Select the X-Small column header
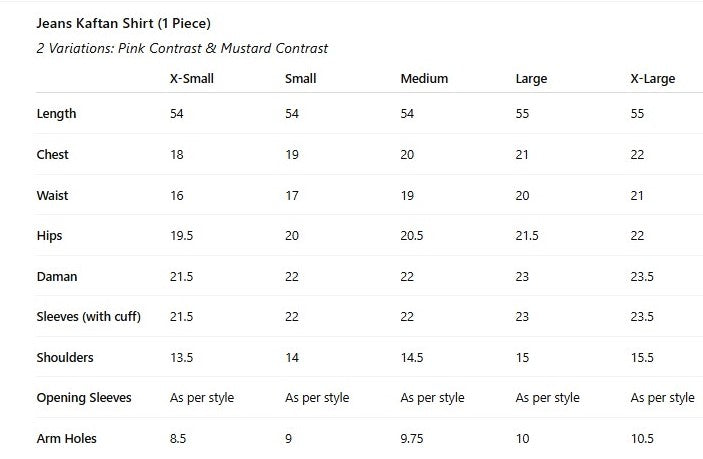 pos(191,79)
